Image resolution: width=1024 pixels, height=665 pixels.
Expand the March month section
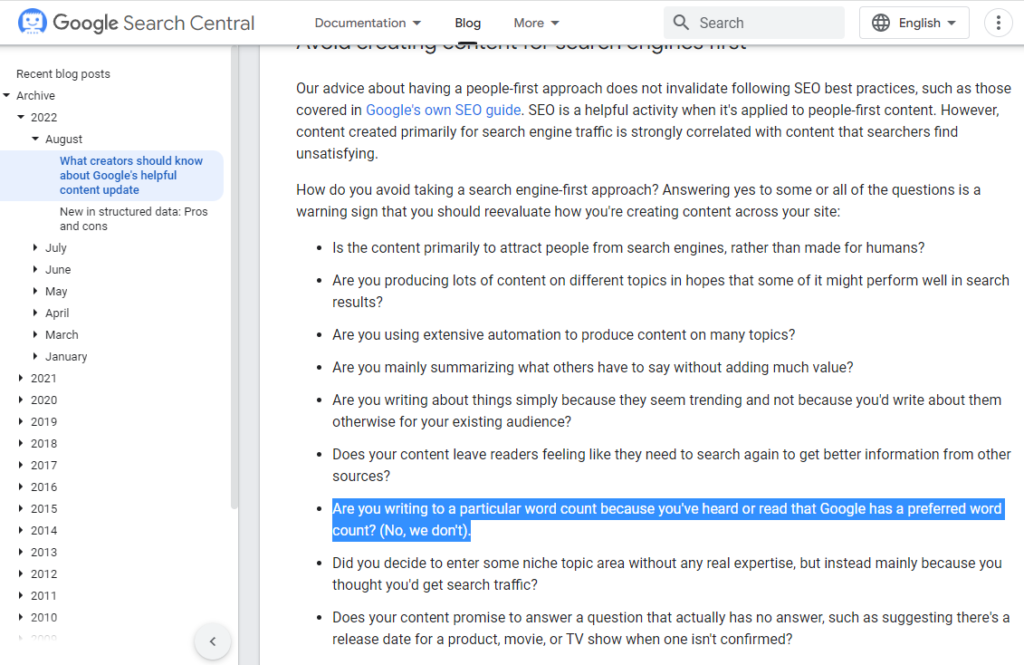tap(35, 334)
